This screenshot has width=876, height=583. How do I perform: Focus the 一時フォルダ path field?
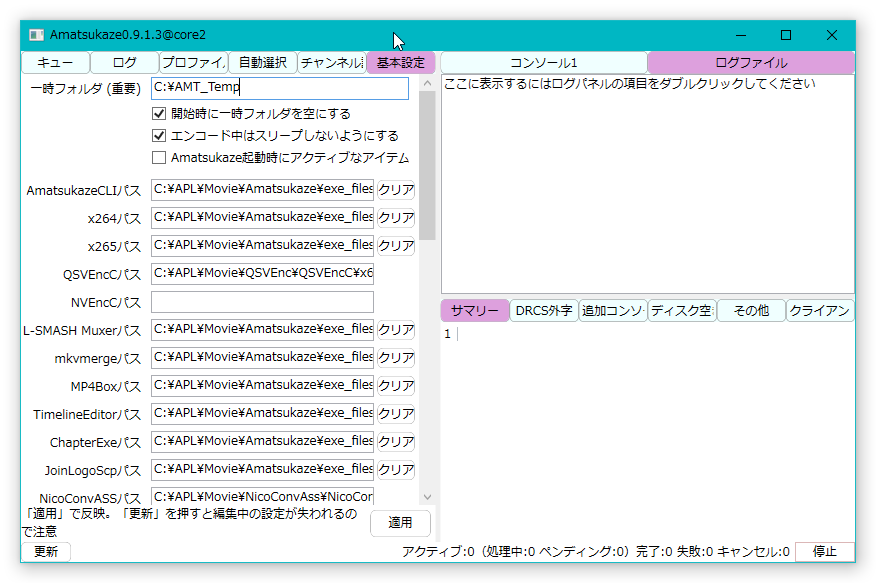280,88
